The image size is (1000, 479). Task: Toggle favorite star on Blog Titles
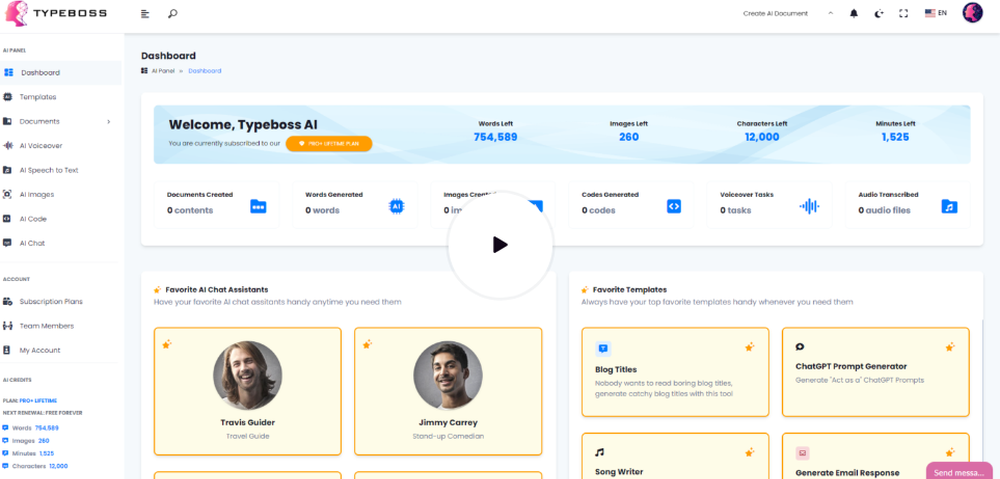[x=750, y=347]
